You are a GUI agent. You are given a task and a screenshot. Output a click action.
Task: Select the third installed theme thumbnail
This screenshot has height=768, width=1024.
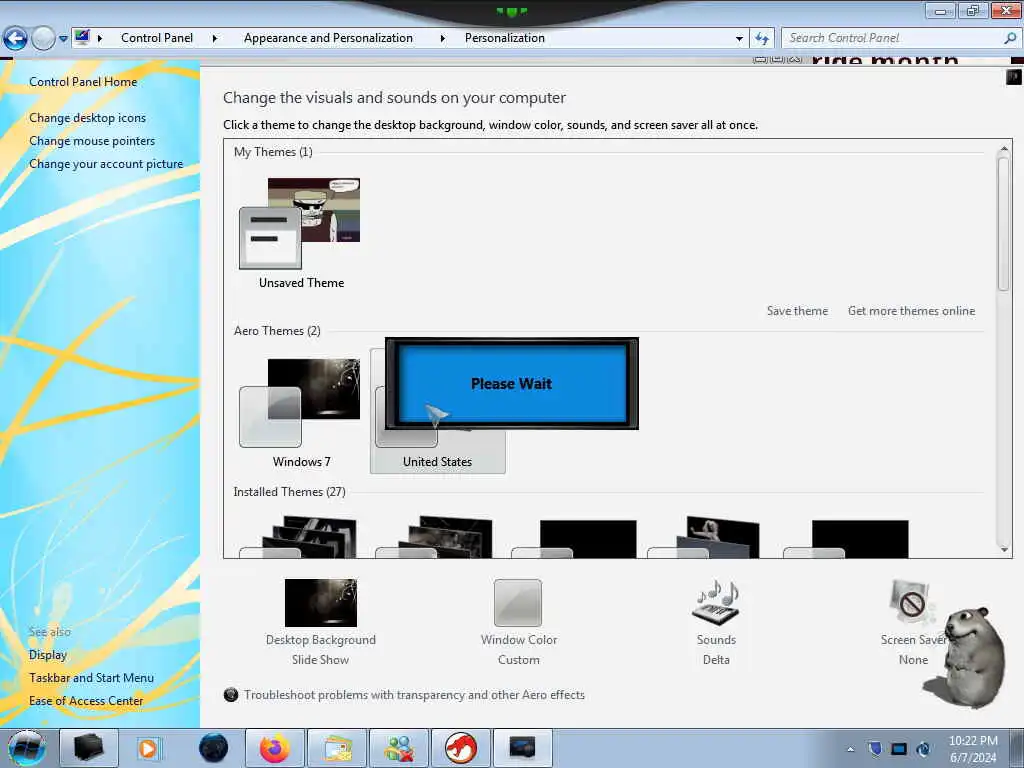click(574, 539)
